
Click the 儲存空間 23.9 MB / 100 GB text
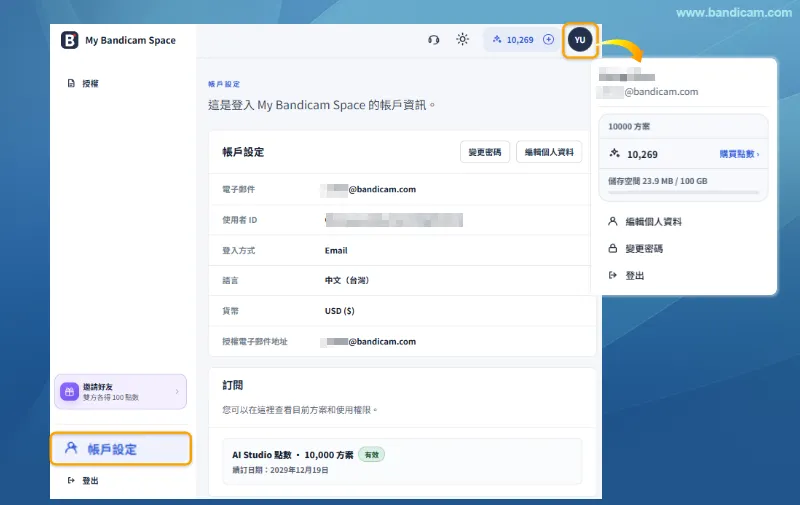[658, 181]
